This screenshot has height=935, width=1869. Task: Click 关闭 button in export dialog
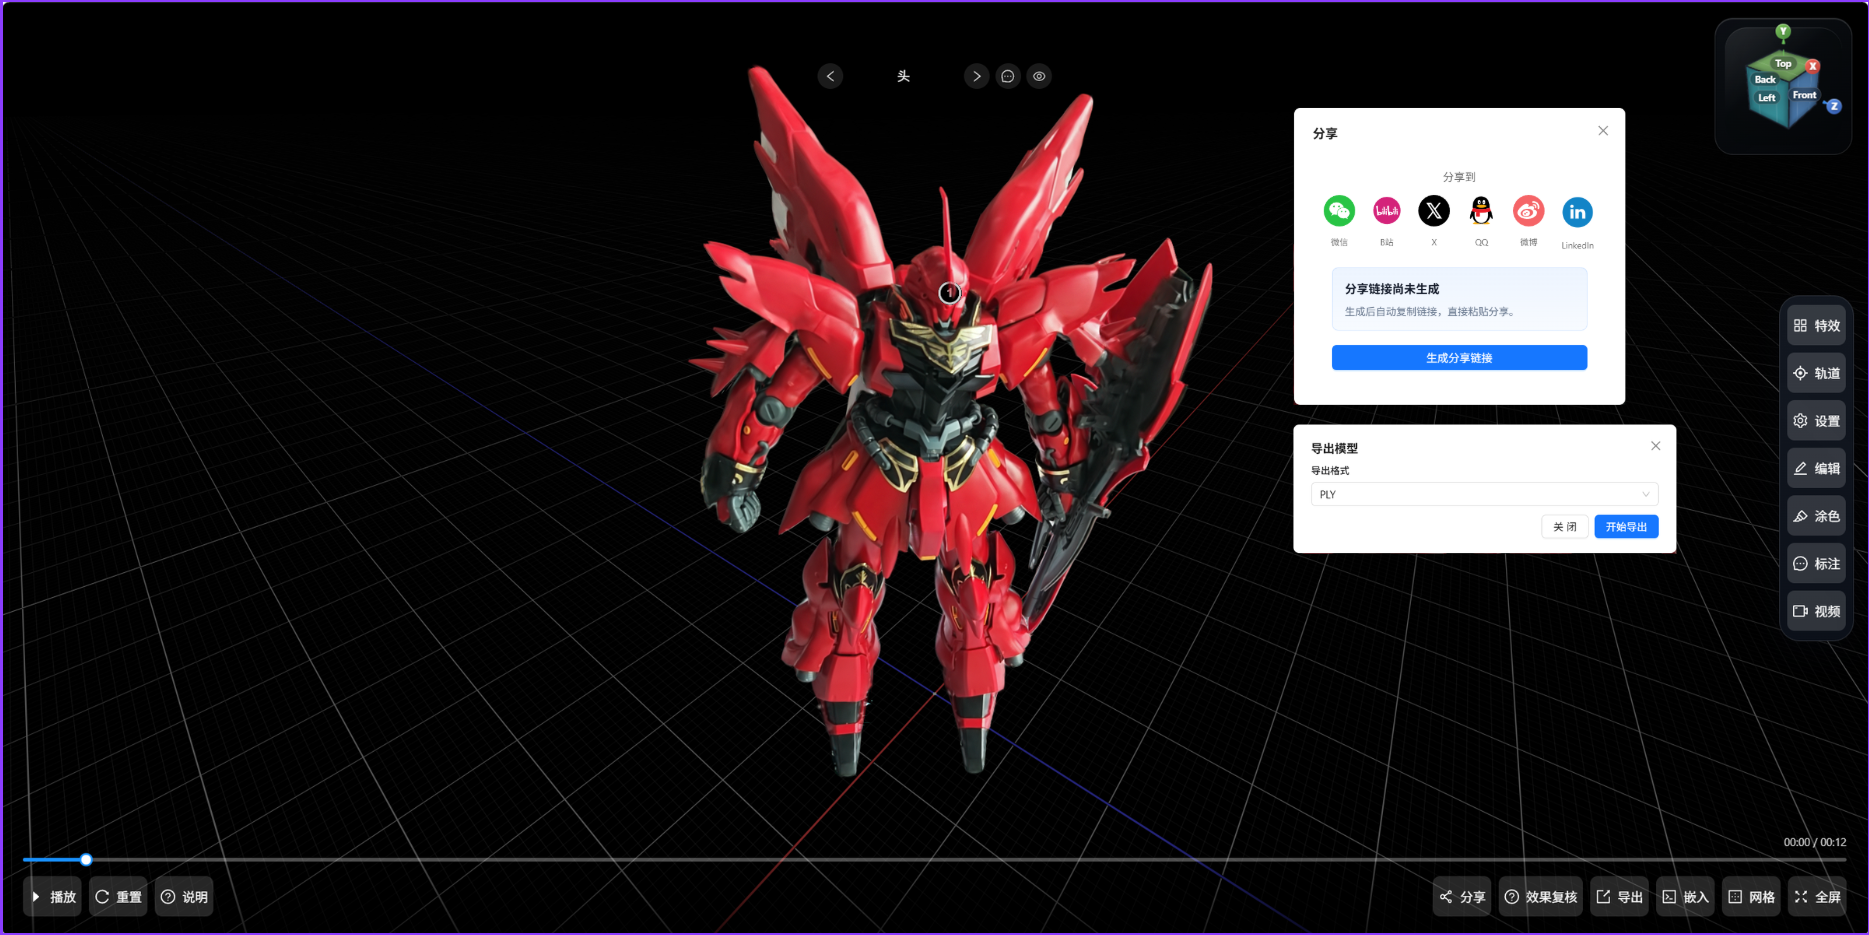1565,527
